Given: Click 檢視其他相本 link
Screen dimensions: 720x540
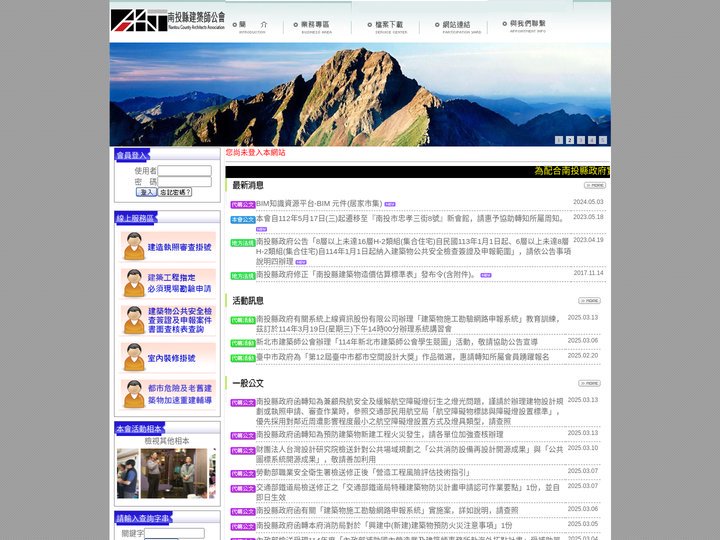Looking at the screenshot, I should [x=167, y=441].
